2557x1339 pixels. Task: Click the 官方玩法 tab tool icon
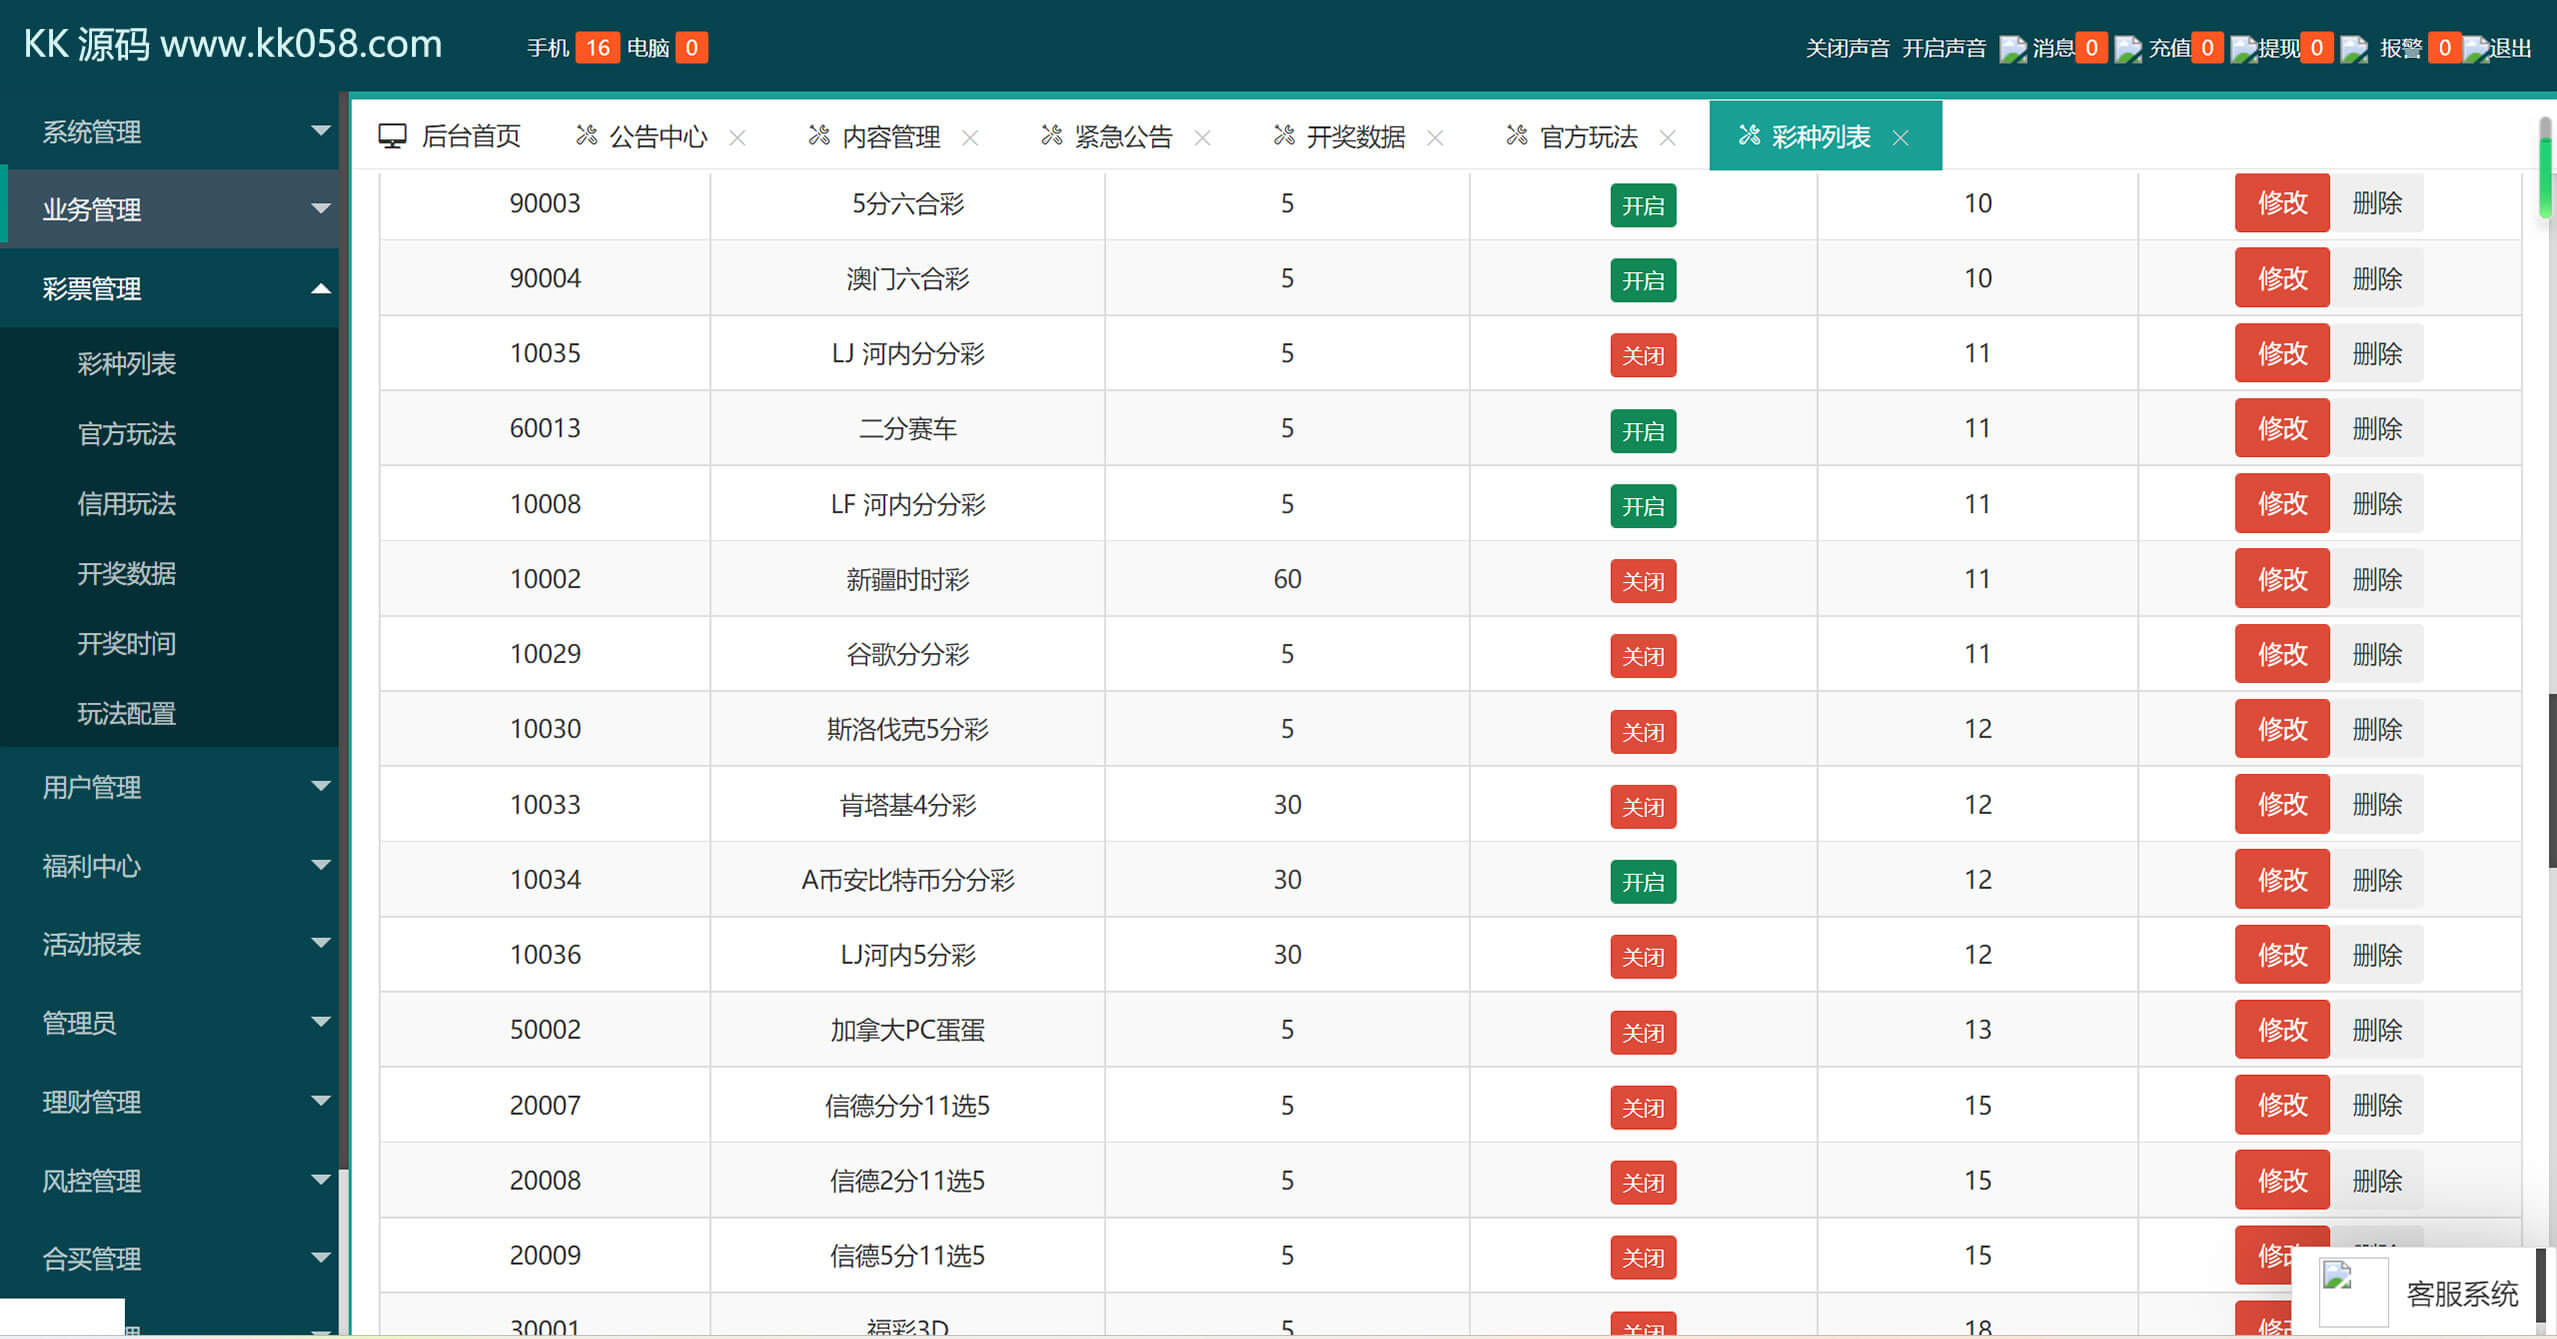coord(1517,135)
